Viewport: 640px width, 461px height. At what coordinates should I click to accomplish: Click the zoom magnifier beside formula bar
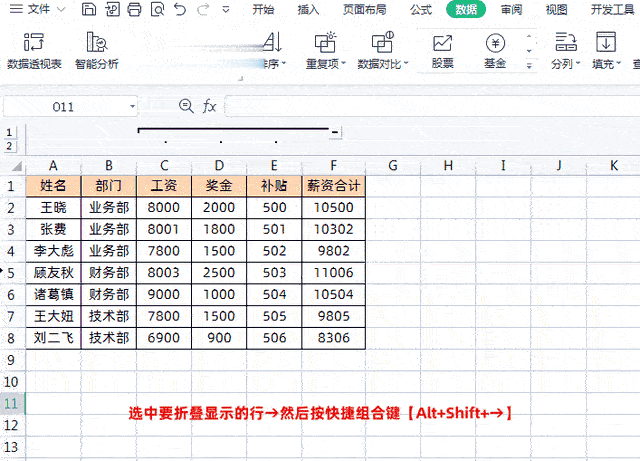pyautogui.click(x=186, y=106)
